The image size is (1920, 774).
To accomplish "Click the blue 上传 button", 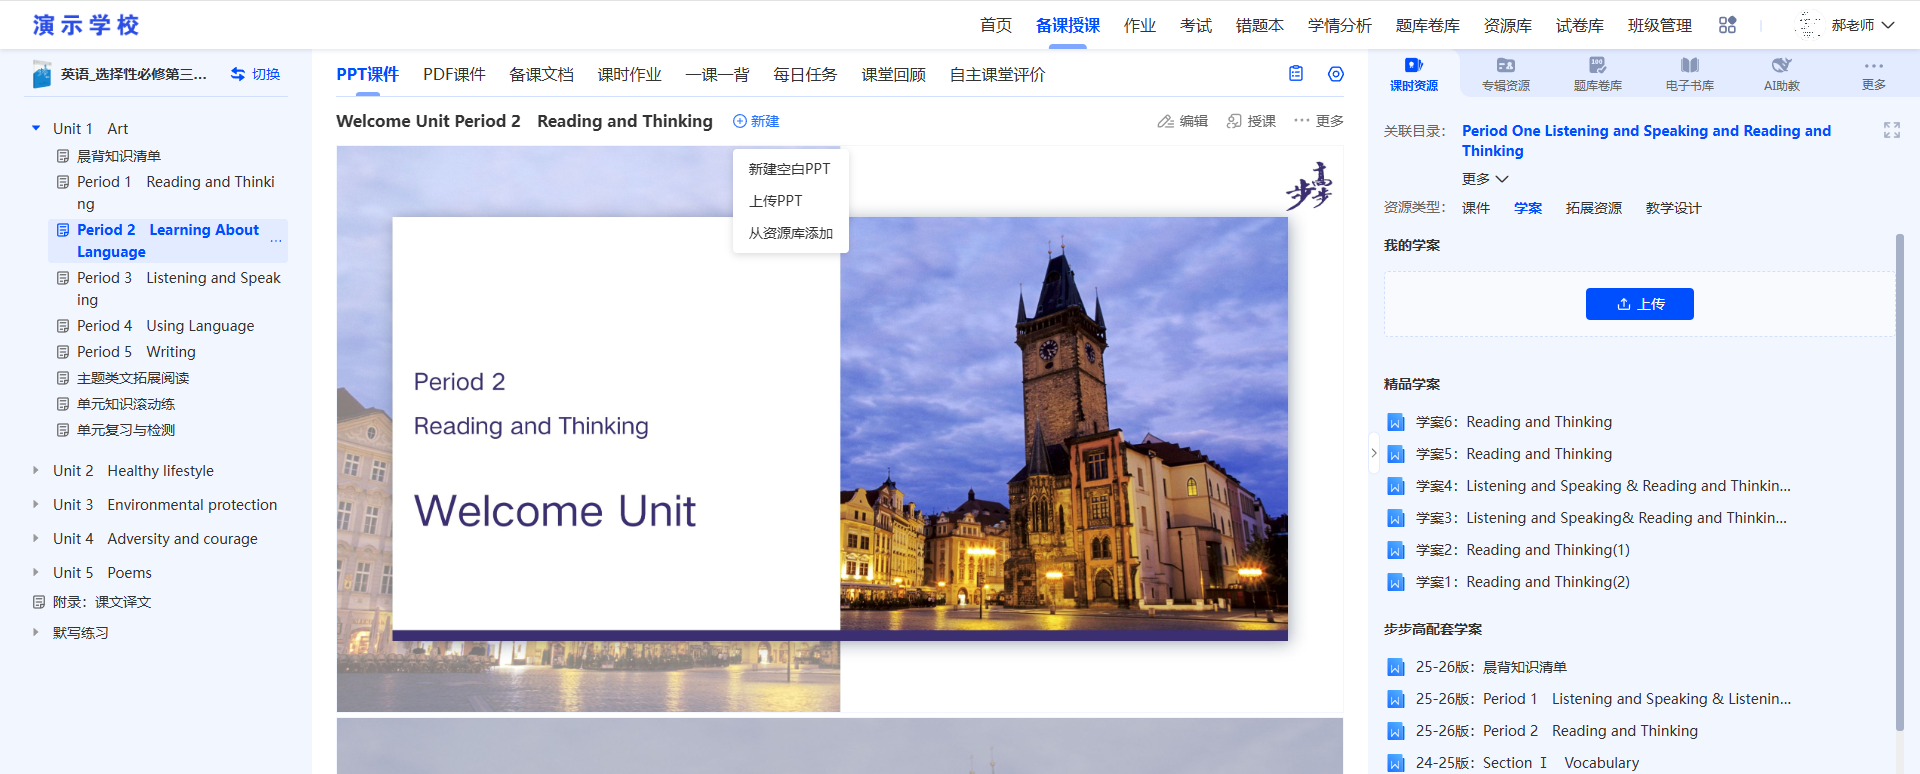I will pos(1639,304).
